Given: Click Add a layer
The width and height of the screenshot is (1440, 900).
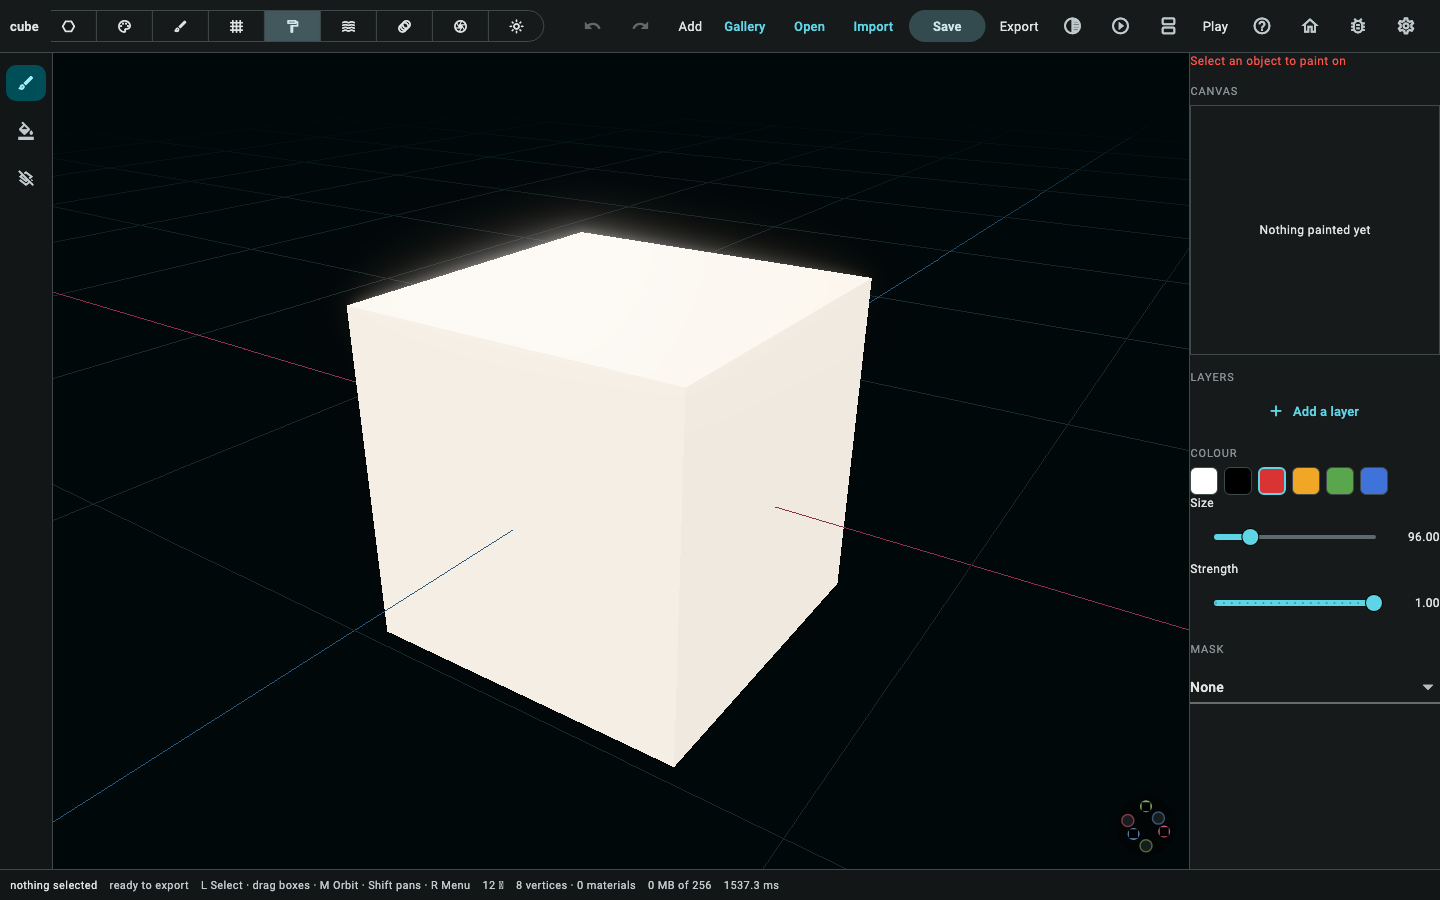Looking at the screenshot, I should (x=1314, y=411).
